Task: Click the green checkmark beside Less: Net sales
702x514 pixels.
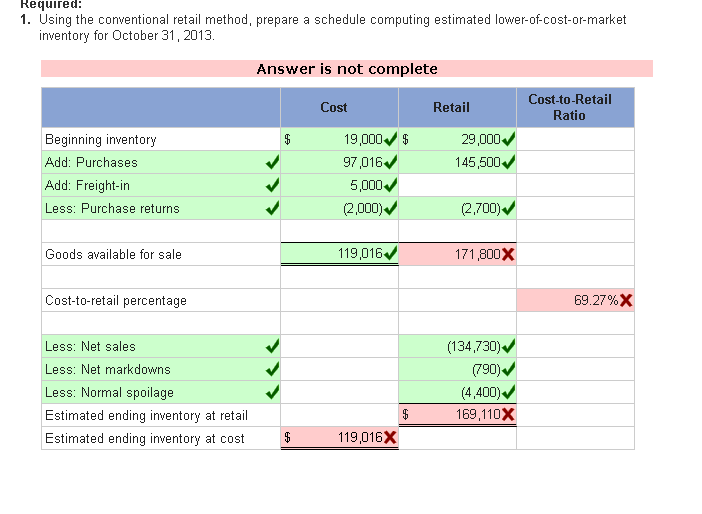Action: 272,346
